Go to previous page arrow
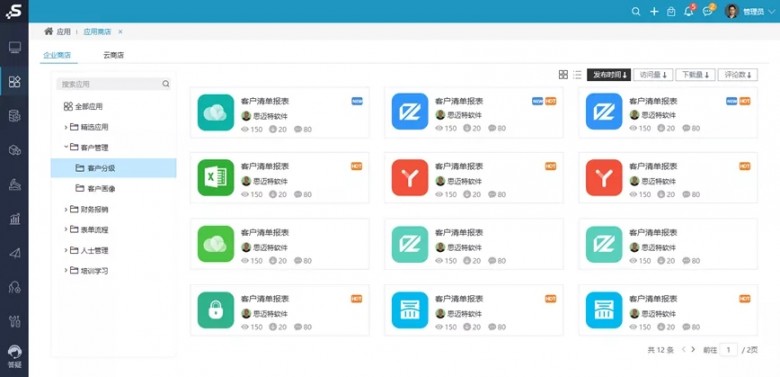780x377 pixels. coord(683,350)
